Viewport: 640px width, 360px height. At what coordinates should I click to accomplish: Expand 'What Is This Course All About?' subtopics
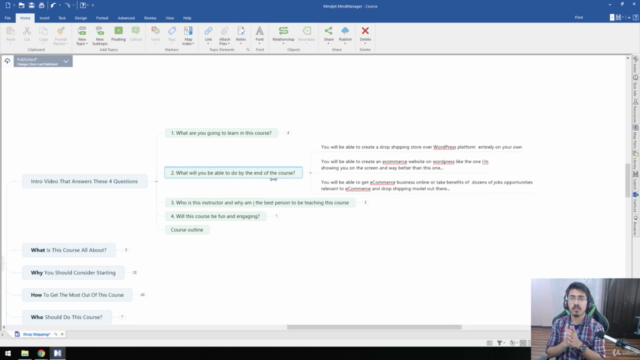[126, 250]
